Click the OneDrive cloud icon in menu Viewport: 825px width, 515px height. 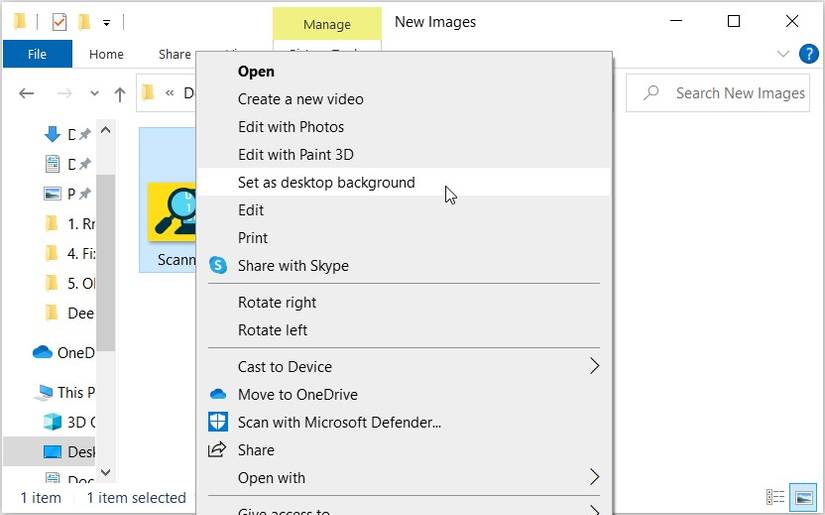tap(217, 394)
